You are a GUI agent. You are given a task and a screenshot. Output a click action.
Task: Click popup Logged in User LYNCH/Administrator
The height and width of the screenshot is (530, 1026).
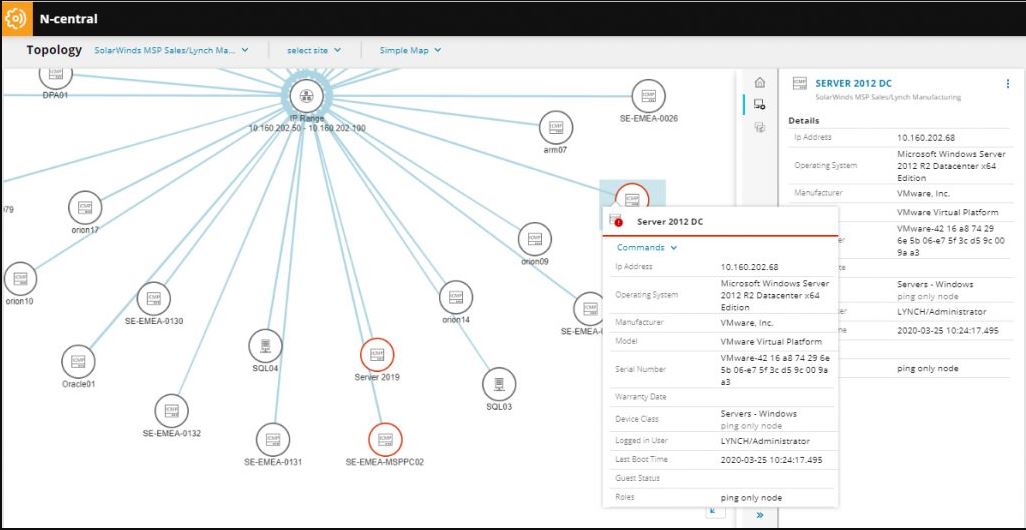coord(765,441)
